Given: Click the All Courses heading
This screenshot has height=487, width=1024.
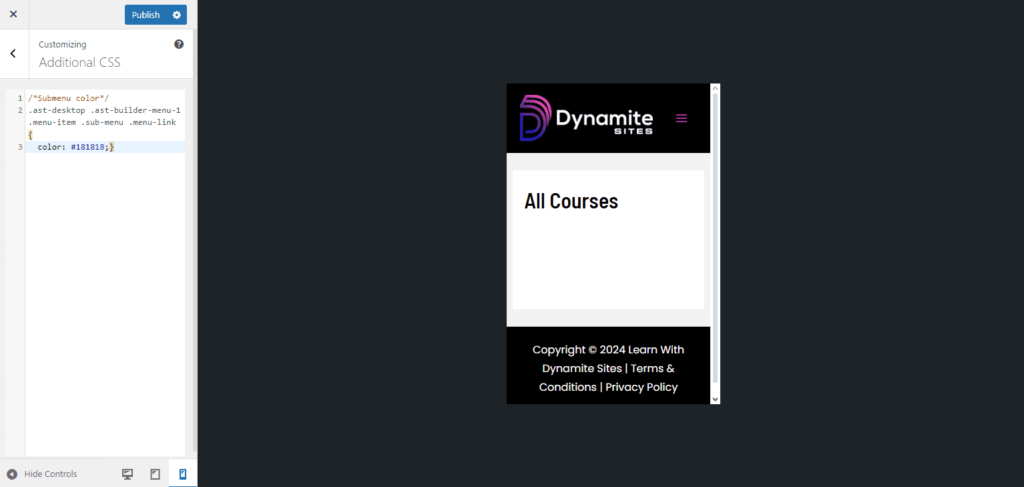Looking at the screenshot, I should (571, 201).
